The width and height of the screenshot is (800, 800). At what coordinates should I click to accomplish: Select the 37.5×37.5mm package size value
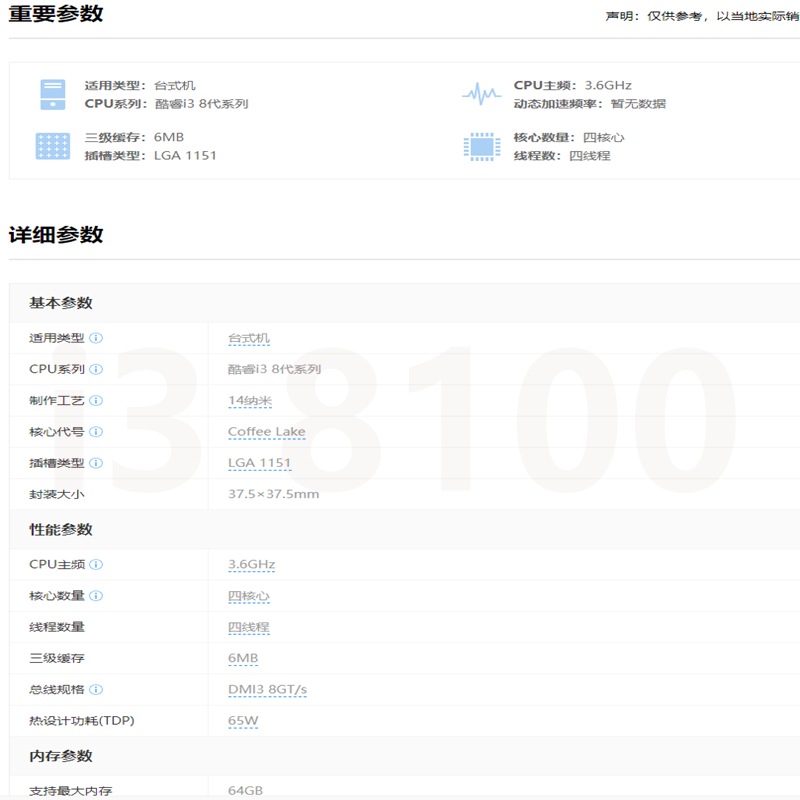click(x=273, y=494)
